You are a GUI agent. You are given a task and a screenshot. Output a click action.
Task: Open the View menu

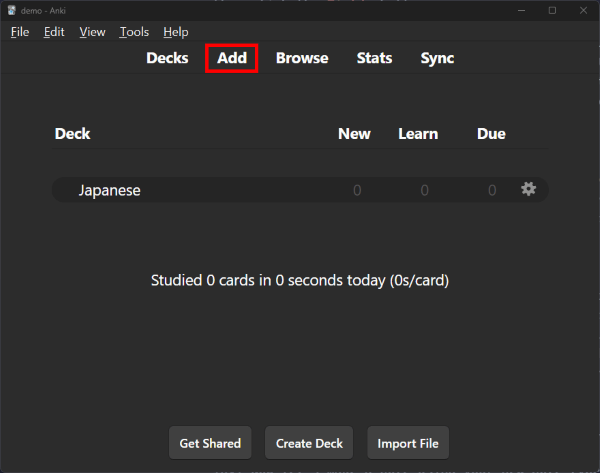[x=92, y=32]
